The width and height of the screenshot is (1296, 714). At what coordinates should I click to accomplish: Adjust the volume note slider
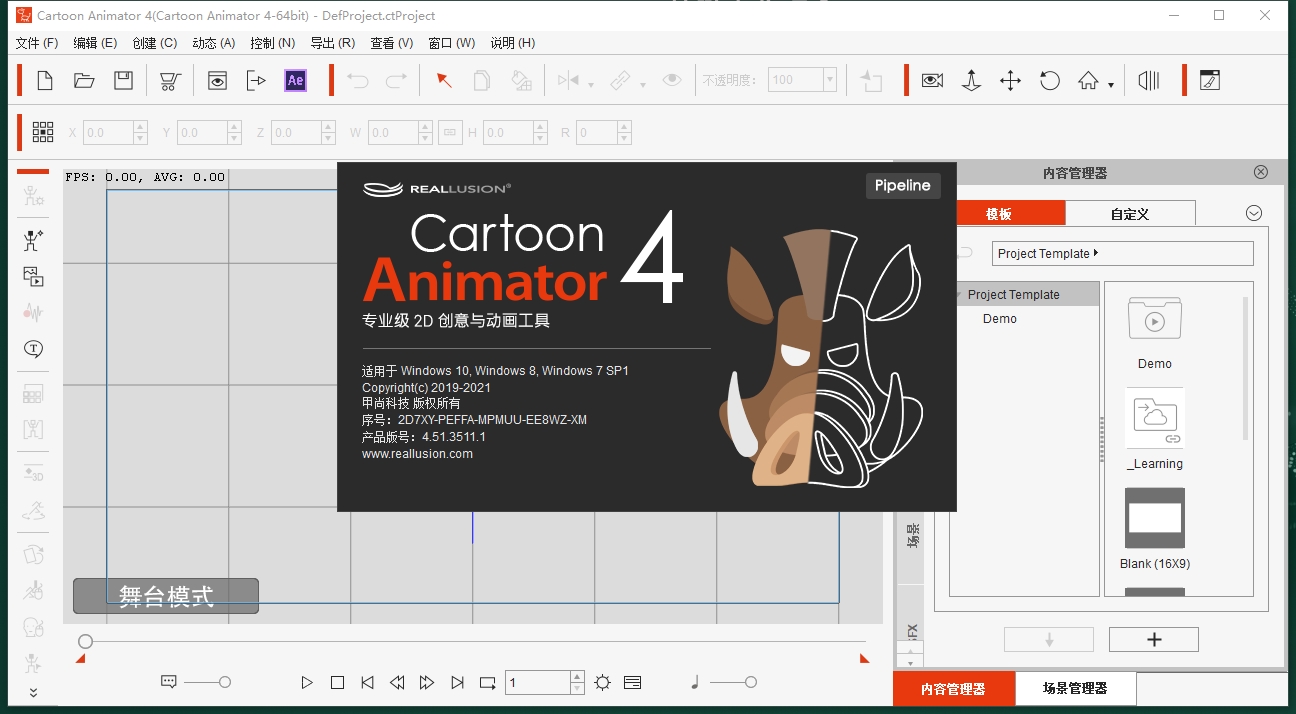[x=750, y=682]
